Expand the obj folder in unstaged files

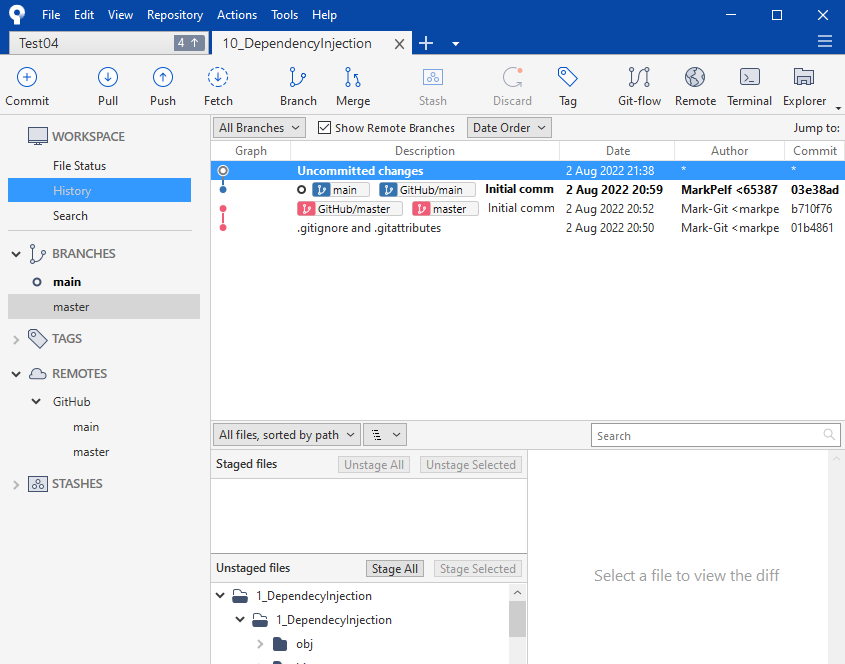260,644
